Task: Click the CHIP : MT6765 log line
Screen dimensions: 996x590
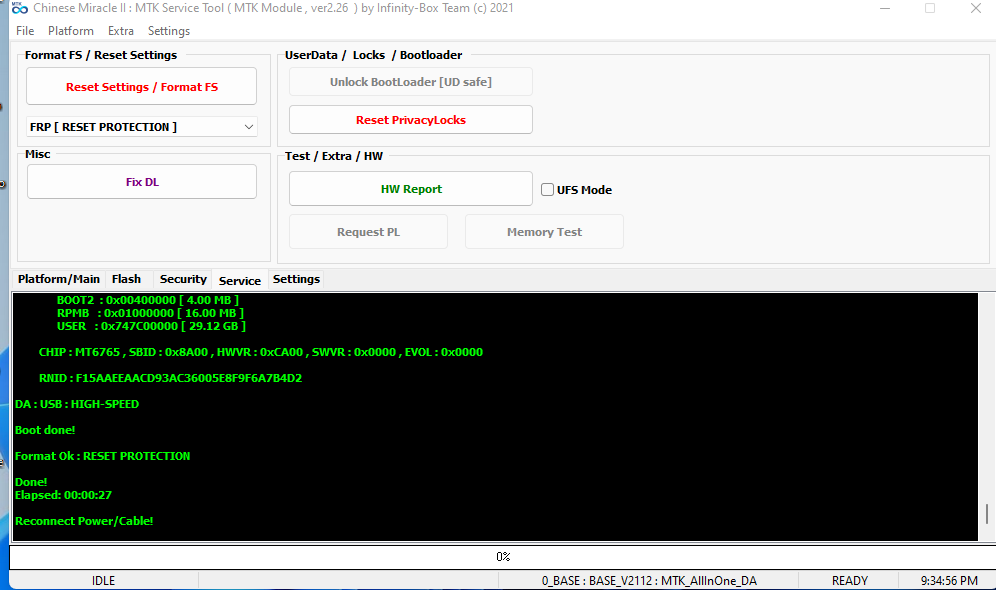Action: [x=260, y=352]
